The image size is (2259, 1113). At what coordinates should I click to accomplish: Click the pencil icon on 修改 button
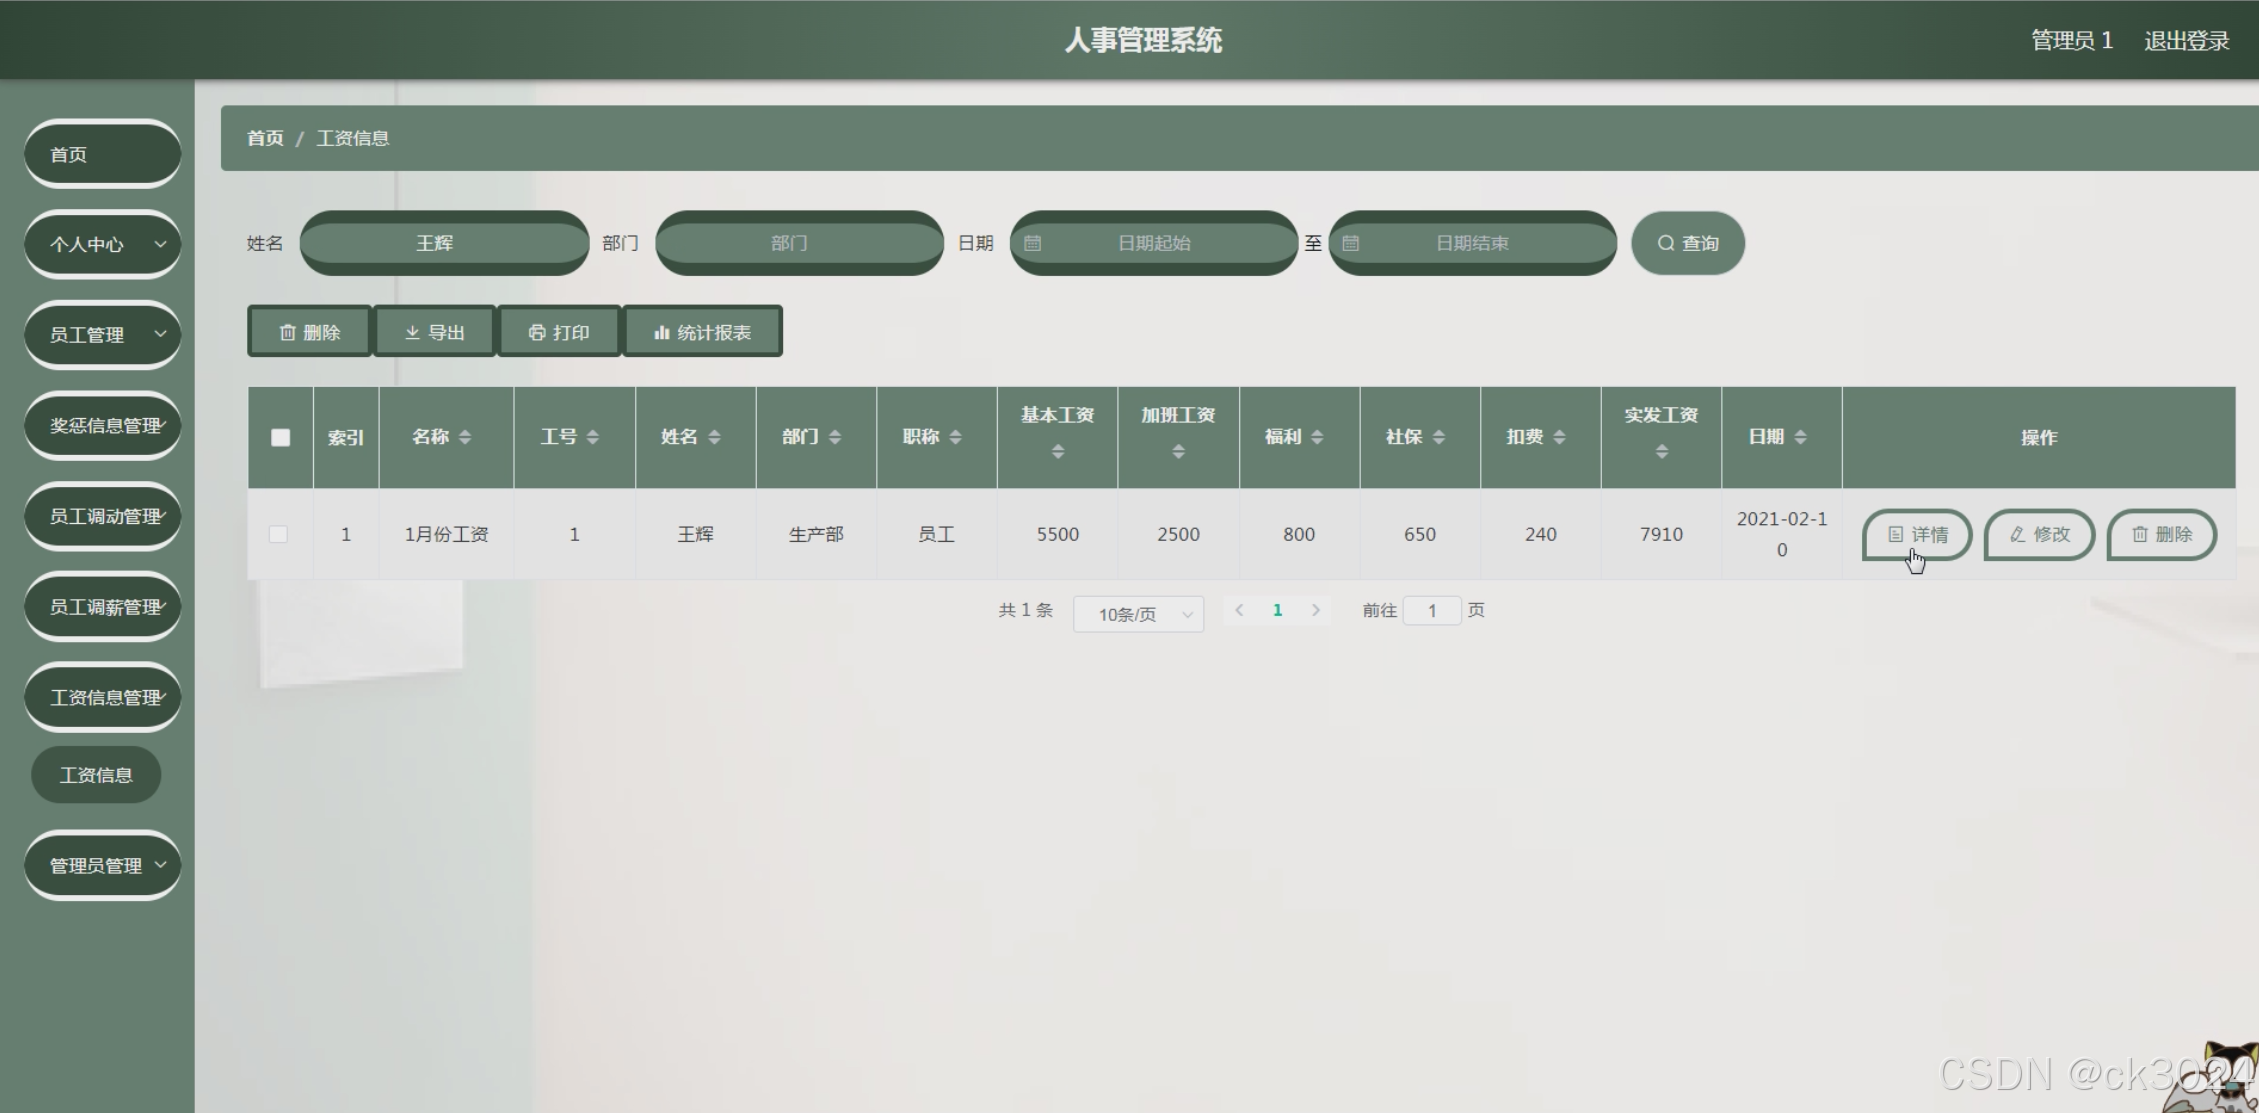coord(2017,534)
